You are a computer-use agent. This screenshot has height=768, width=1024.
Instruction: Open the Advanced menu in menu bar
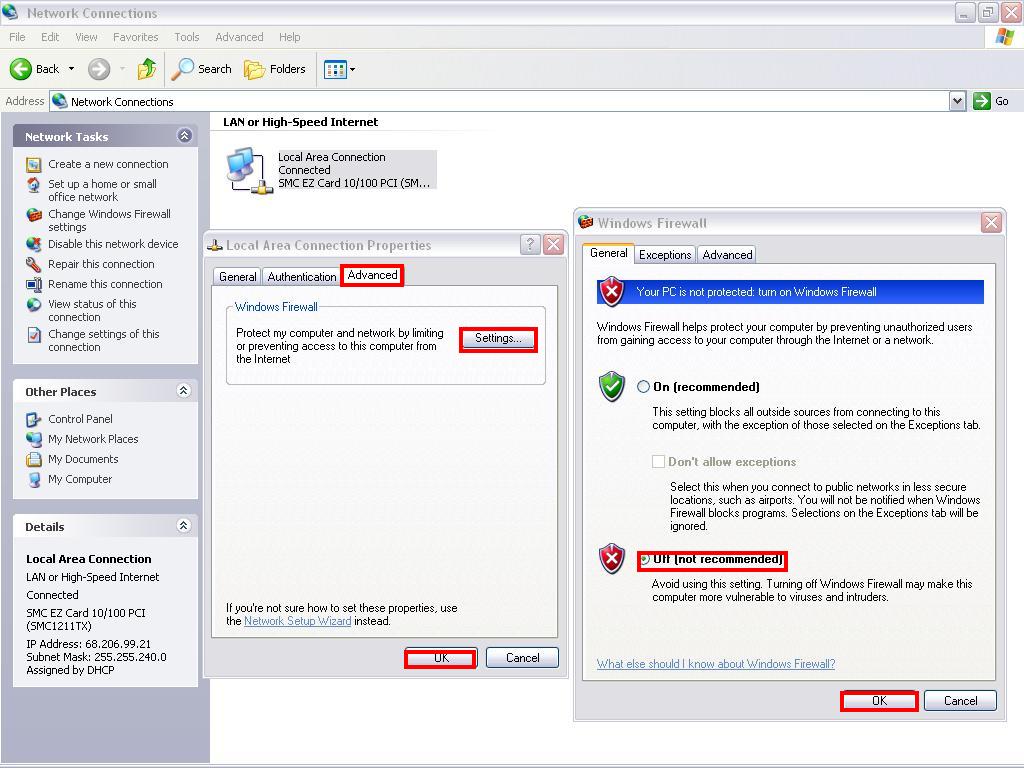(x=239, y=37)
